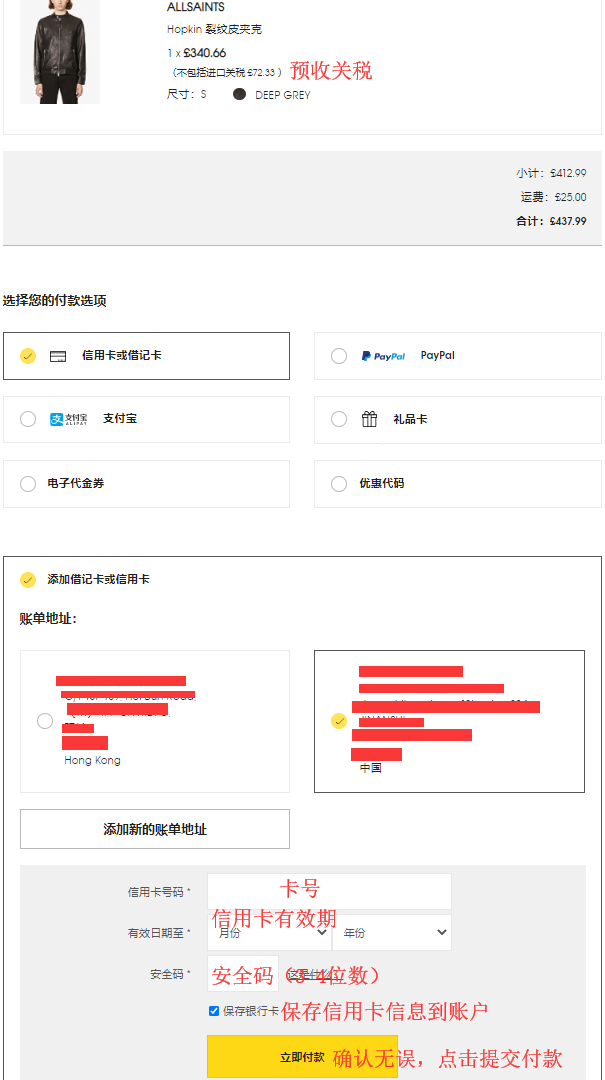Click the credit card icon beside 信用卡或借记卡
Image resolution: width=605 pixels, height=1080 pixels.
click(x=58, y=356)
